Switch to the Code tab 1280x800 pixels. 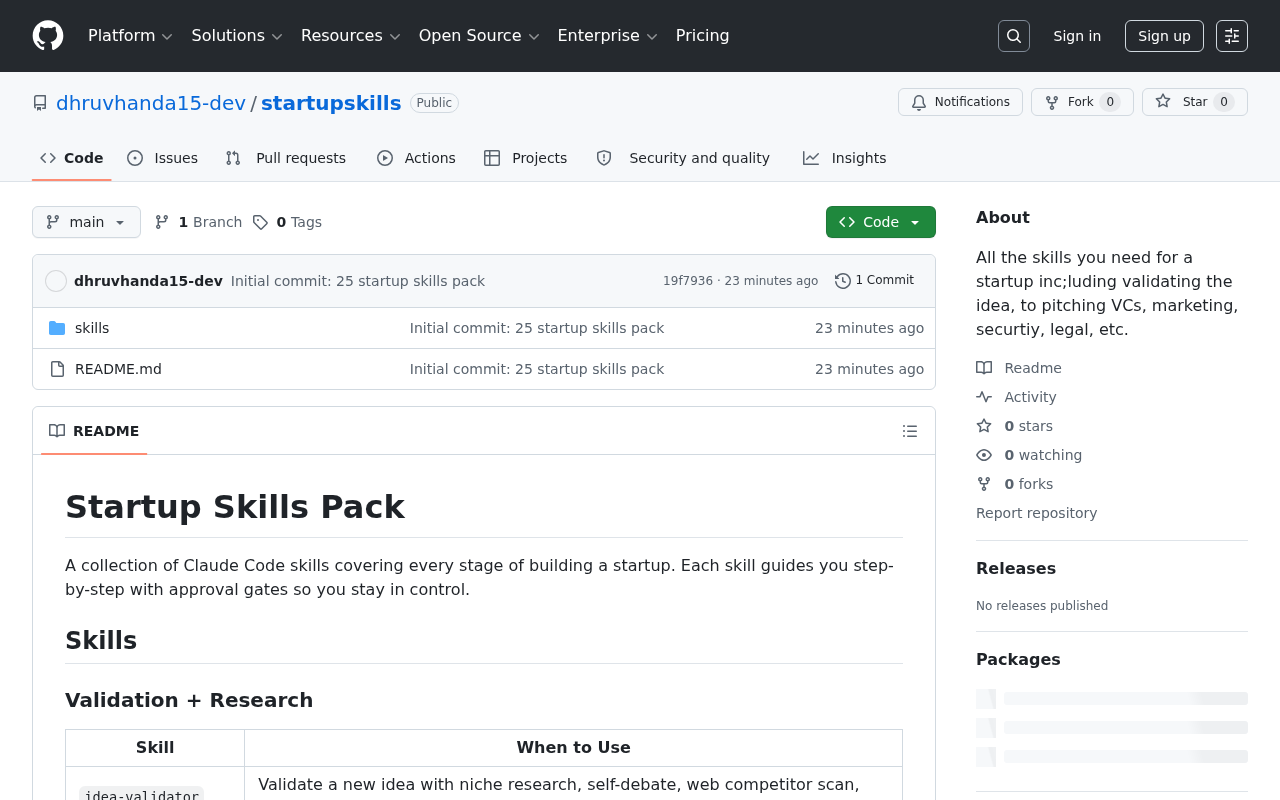coord(72,158)
